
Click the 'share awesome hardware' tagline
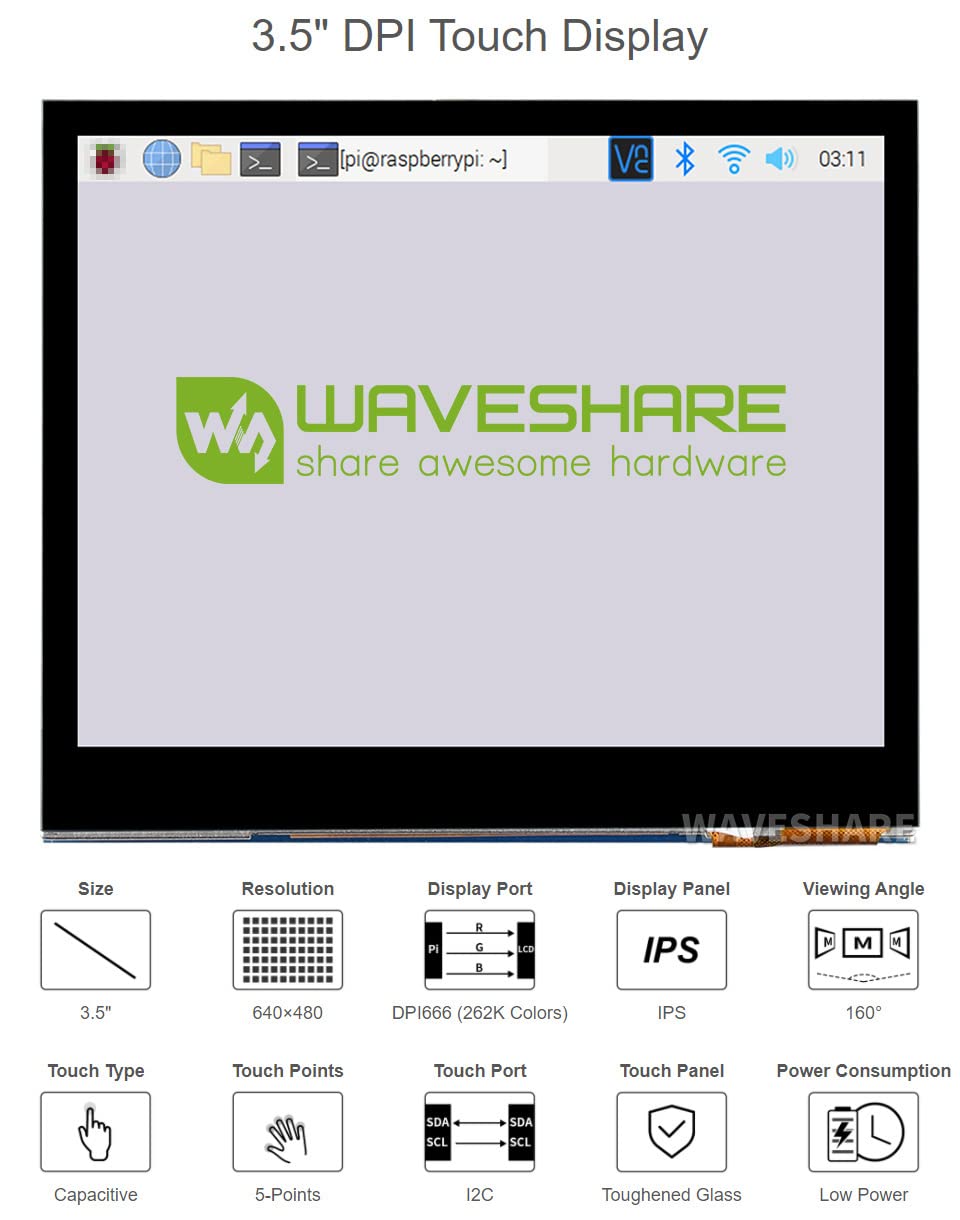coord(540,463)
